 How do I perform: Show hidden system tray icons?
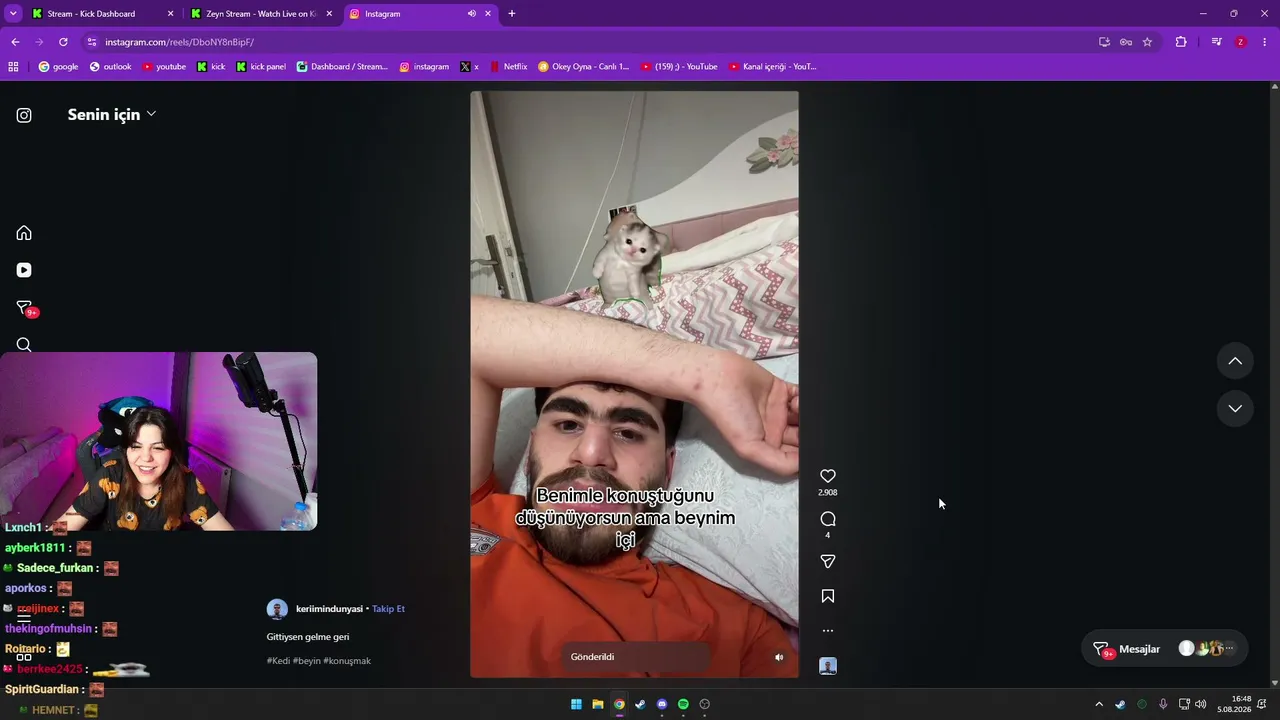tap(1099, 704)
